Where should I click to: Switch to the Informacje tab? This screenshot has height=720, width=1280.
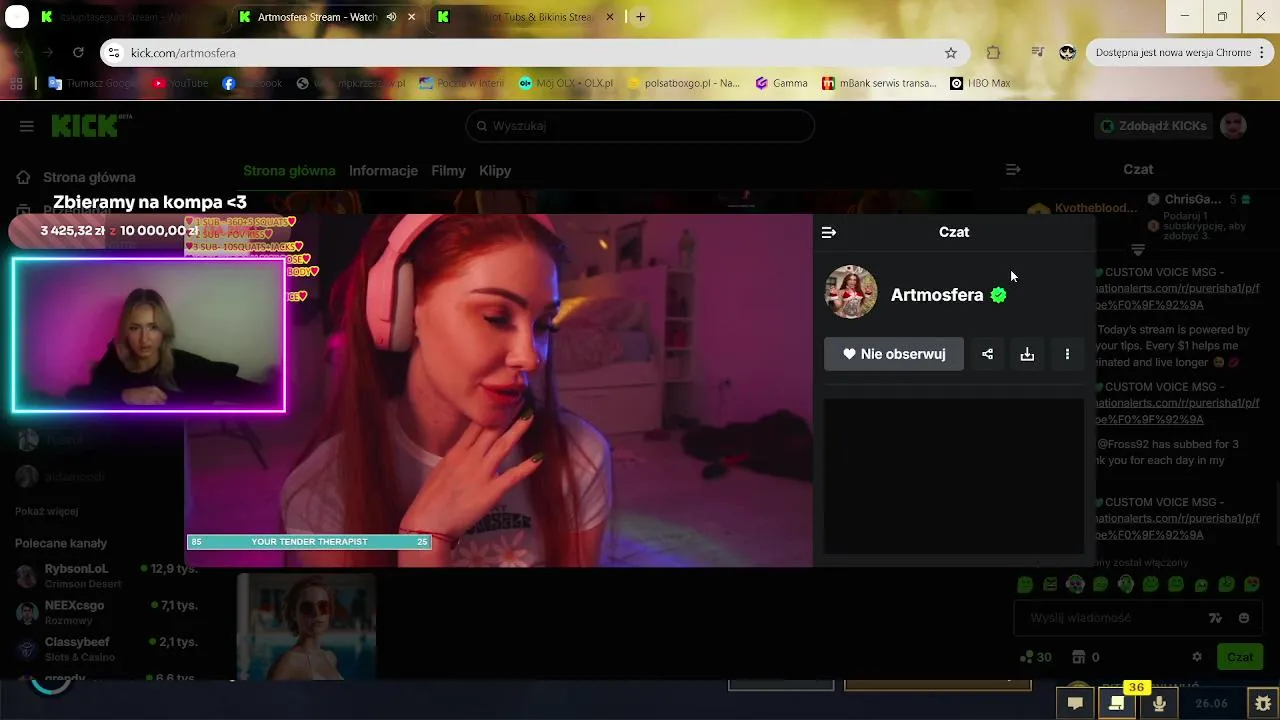click(x=383, y=171)
